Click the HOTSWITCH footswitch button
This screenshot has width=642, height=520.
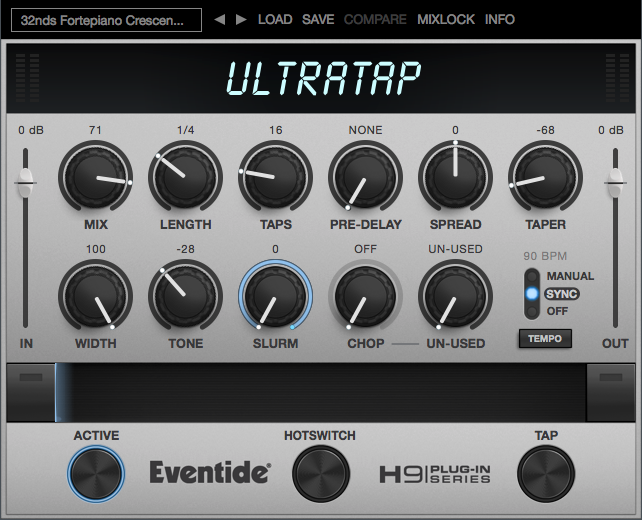point(321,473)
